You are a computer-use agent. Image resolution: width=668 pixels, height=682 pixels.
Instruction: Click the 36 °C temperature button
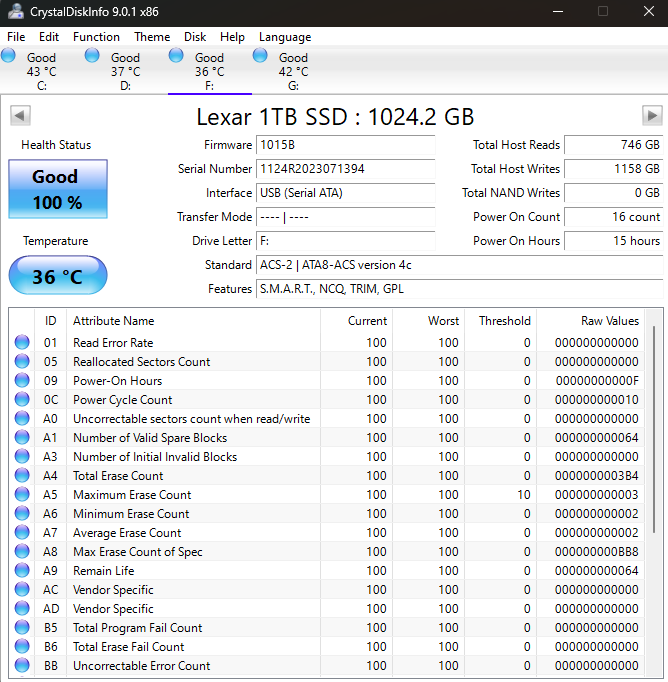(57, 276)
